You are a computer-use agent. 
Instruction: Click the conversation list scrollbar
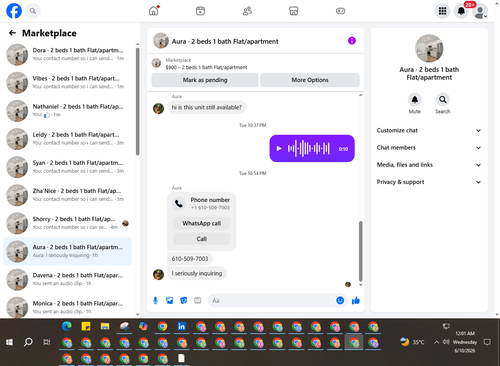click(138, 102)
